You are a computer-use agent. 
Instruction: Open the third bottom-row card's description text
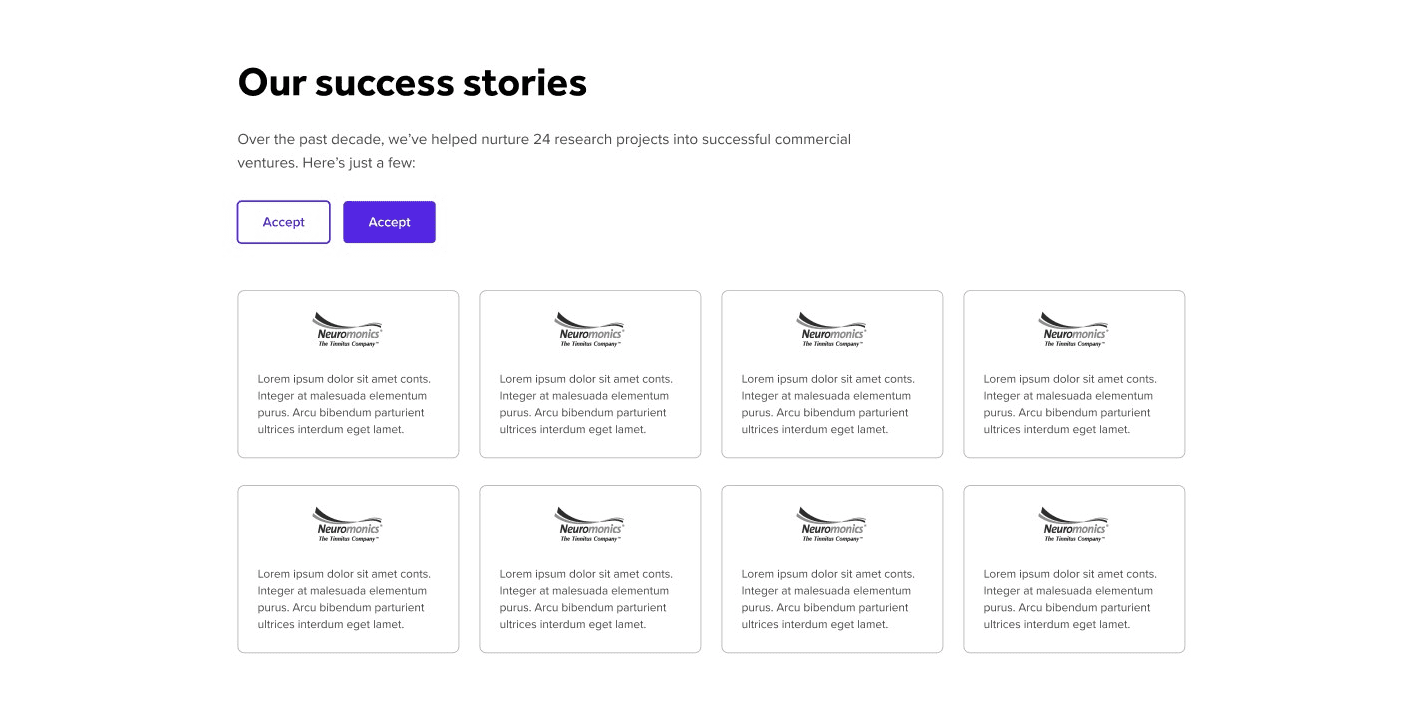pos(828,599)
